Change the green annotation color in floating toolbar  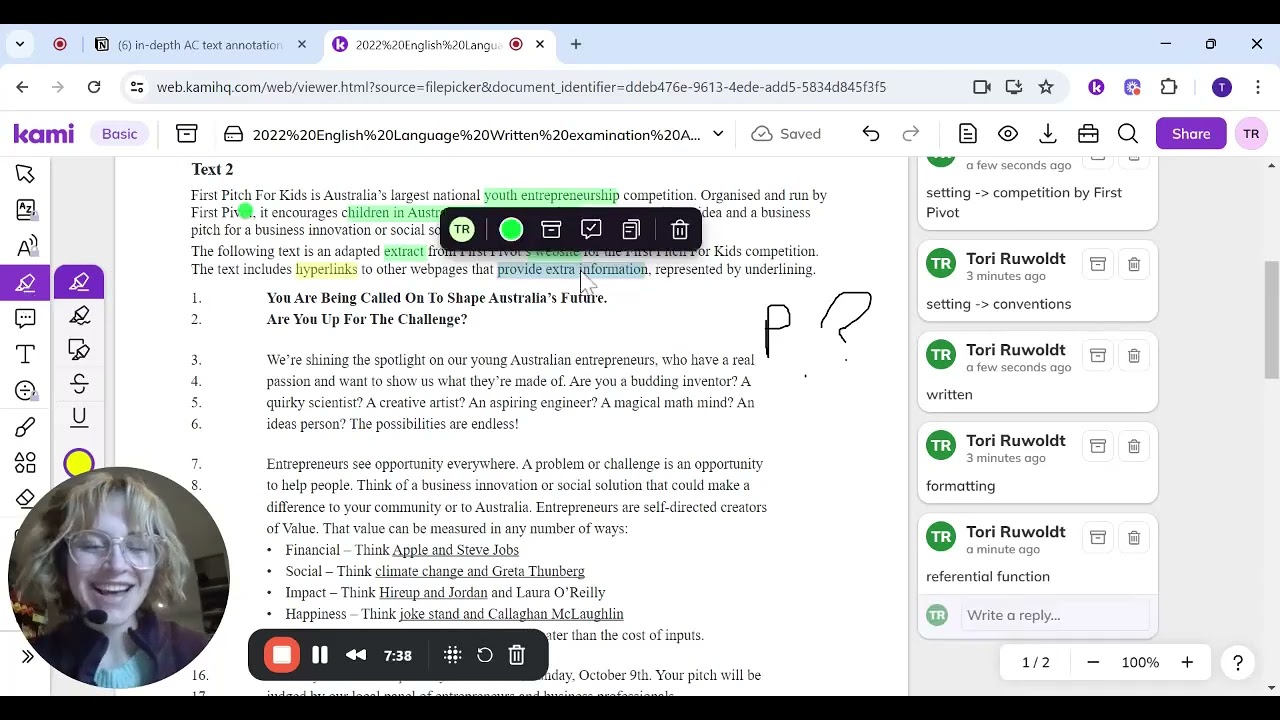point(511,230)
